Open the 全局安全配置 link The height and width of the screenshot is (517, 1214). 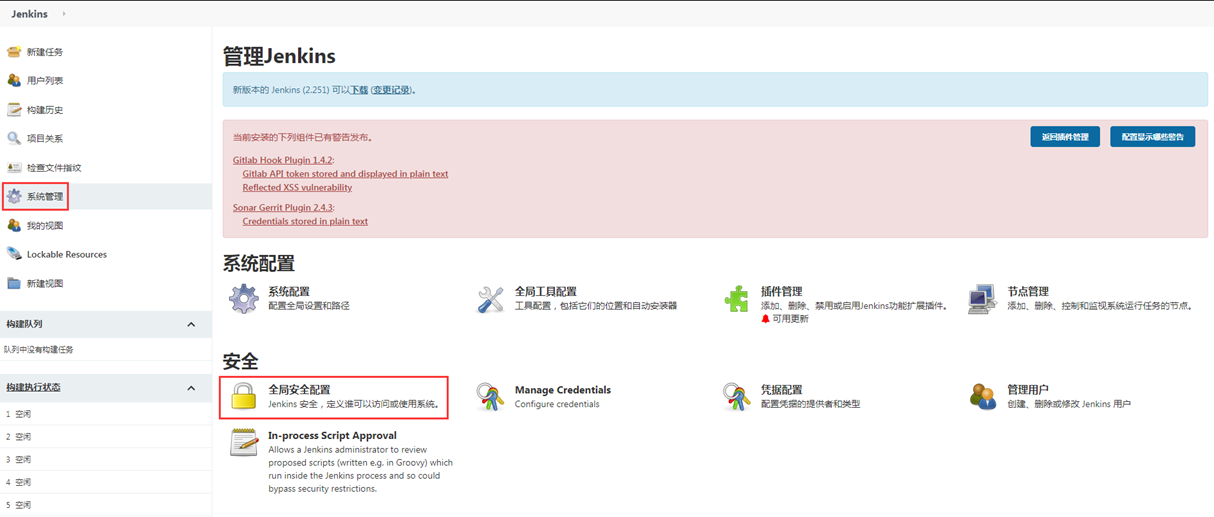pyautogui.click(x=299, y=389)
